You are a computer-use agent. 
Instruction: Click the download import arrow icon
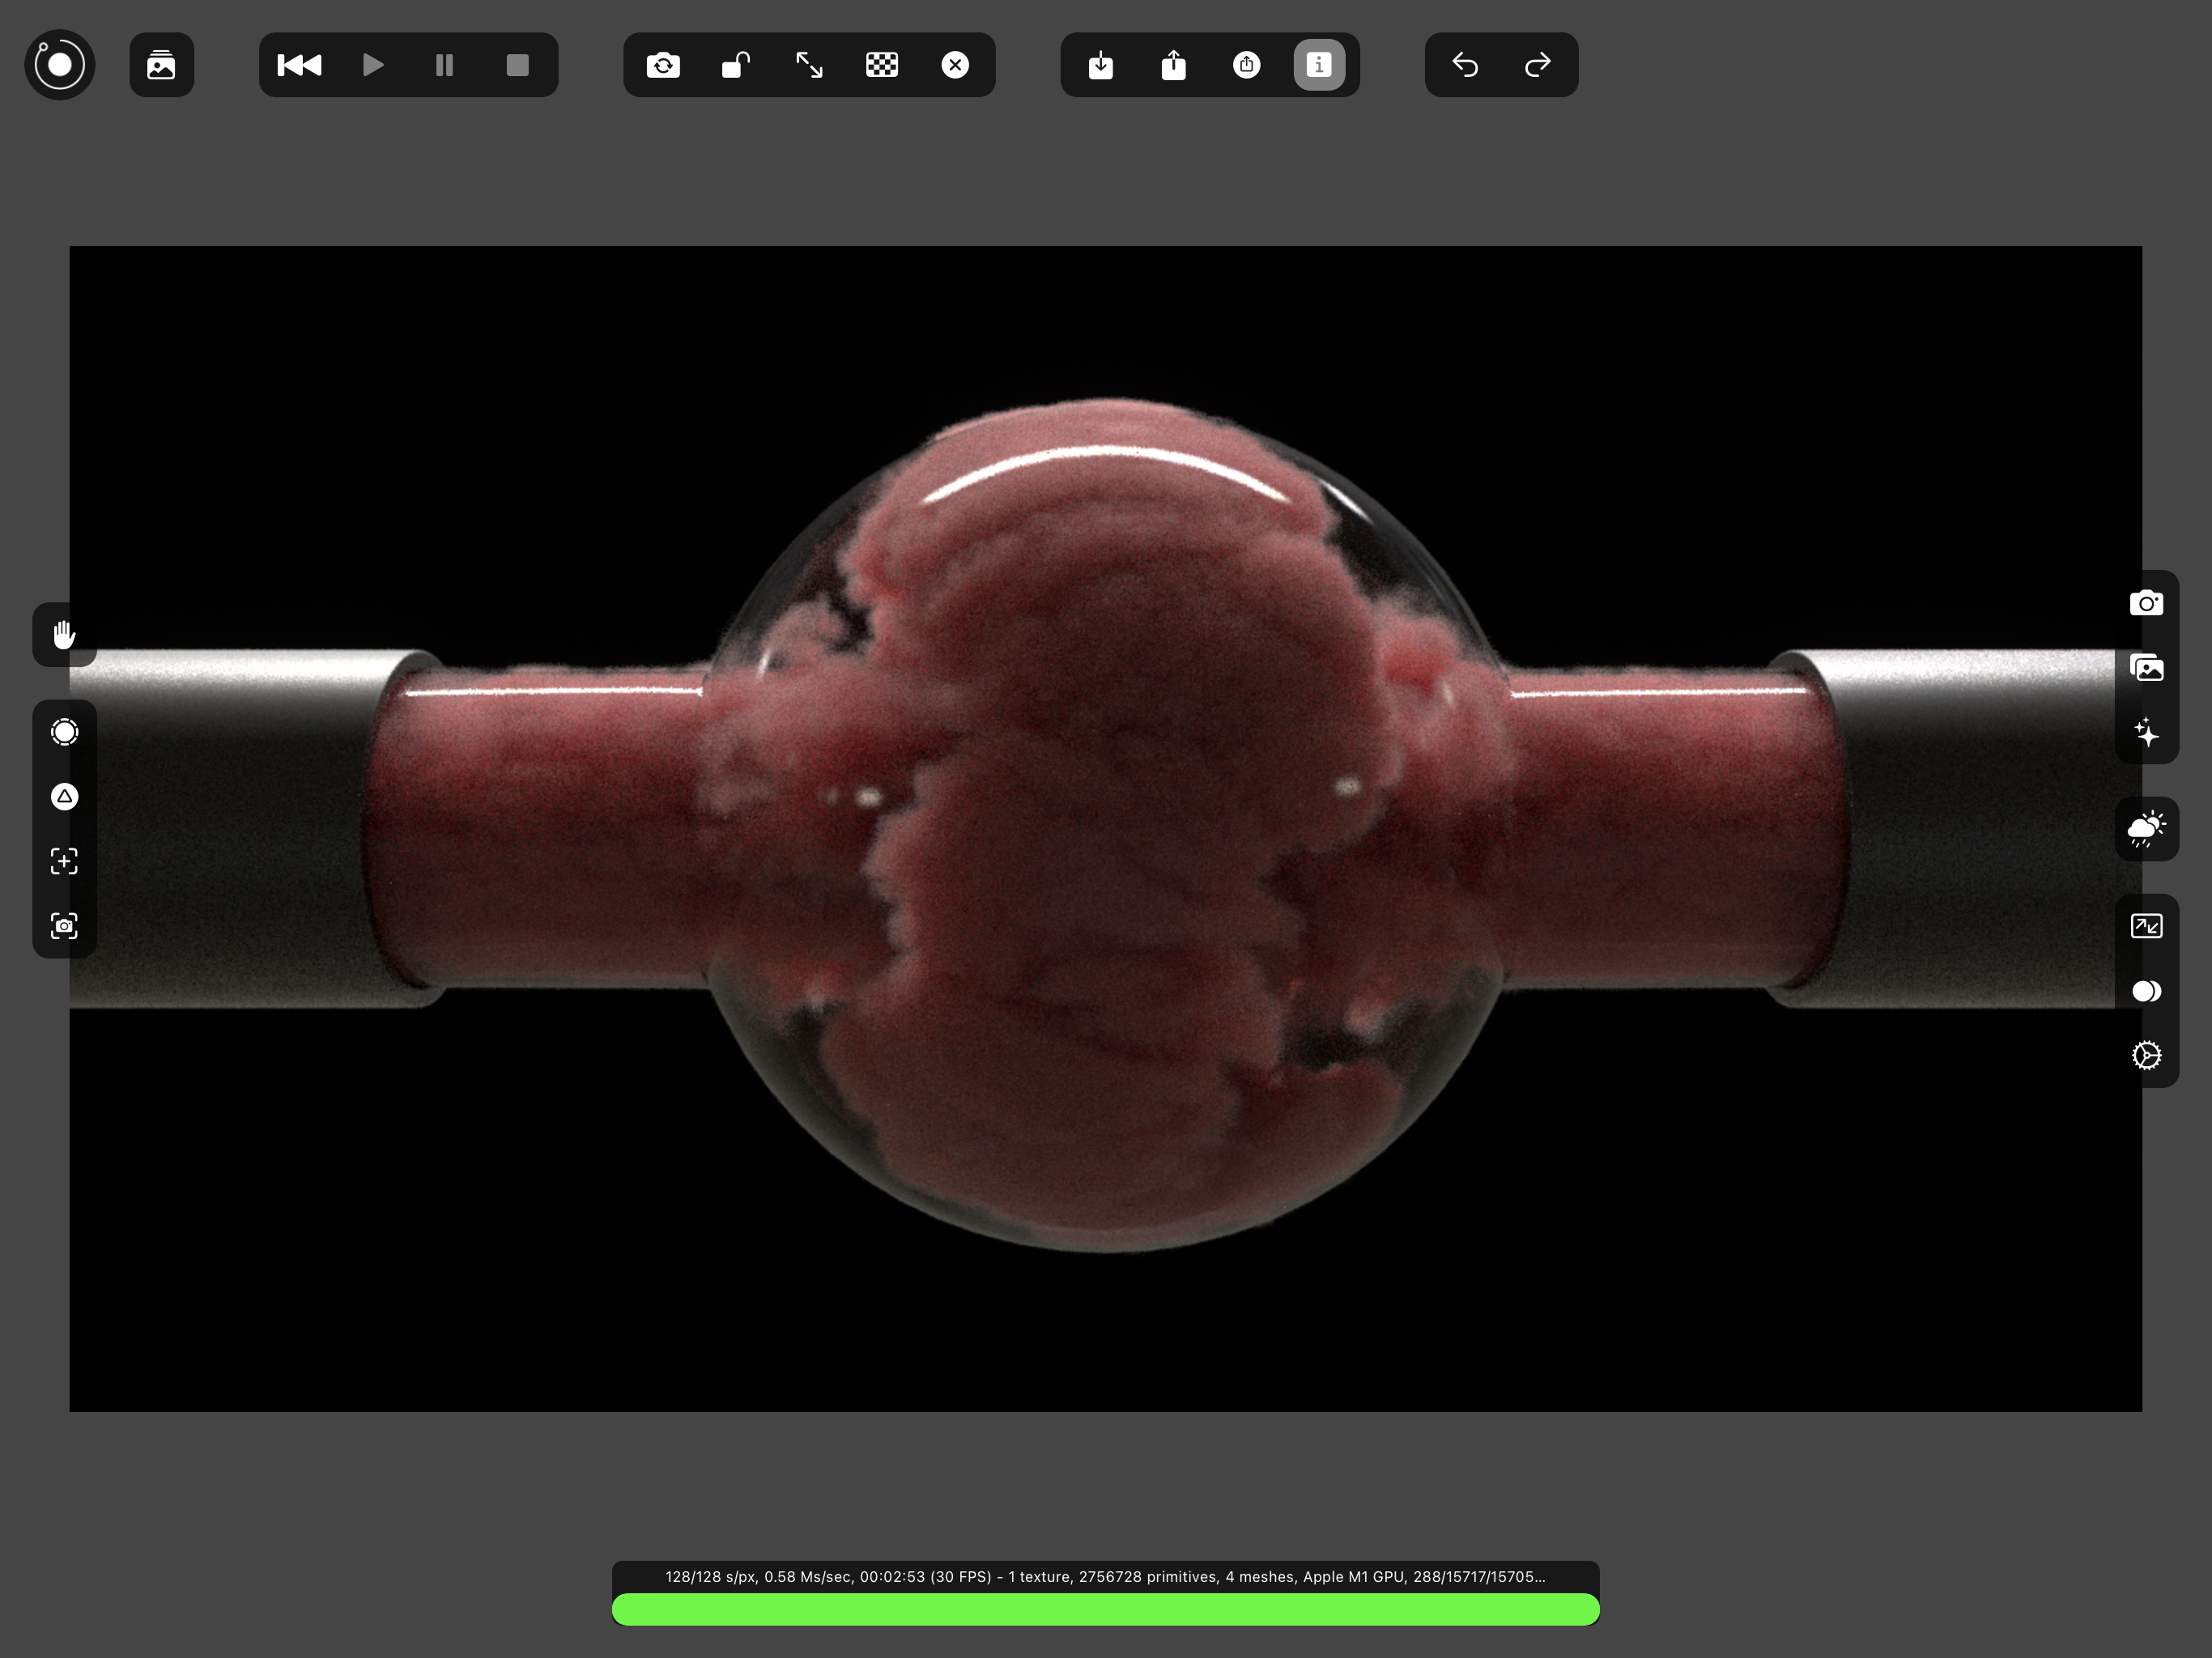(x=1100, y=65)
